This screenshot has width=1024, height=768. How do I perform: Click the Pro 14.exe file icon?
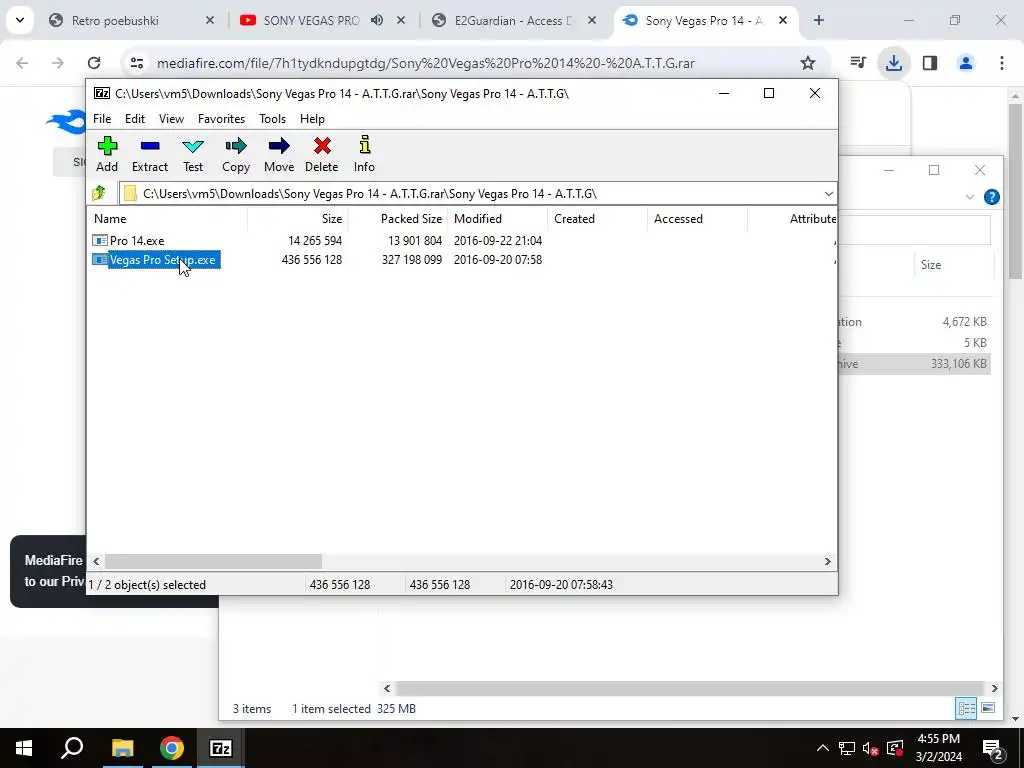pyautogui.click(x=99, y=240)
